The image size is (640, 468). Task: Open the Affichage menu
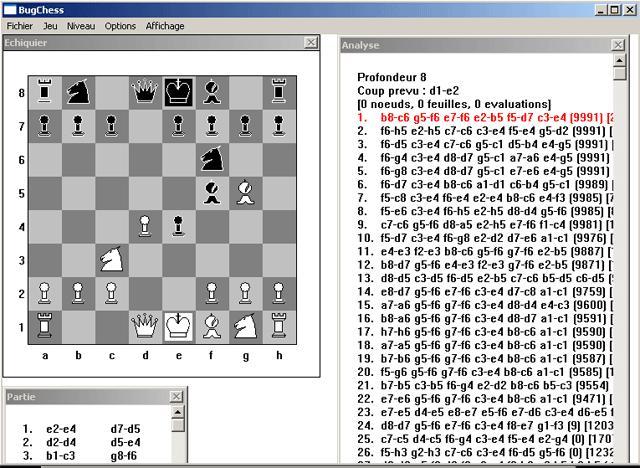coord(165,26)
